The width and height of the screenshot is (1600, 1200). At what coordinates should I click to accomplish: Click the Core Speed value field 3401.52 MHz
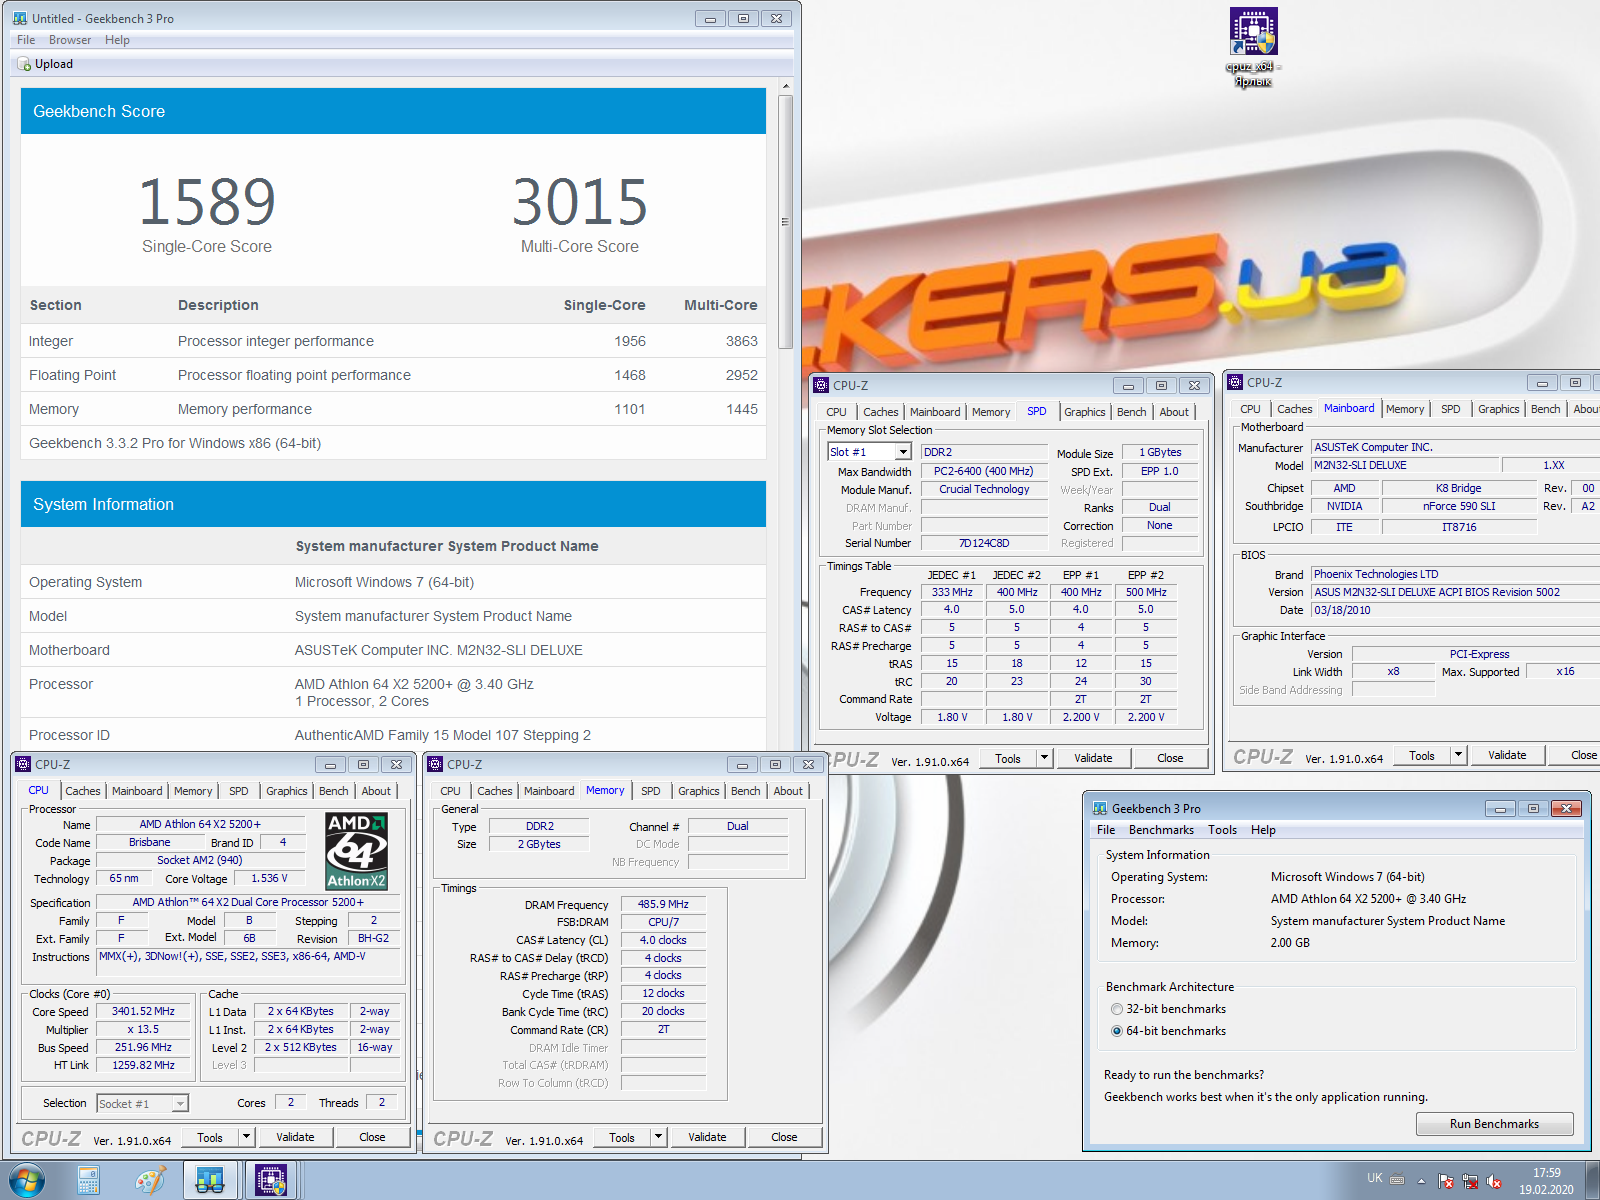143,1012
